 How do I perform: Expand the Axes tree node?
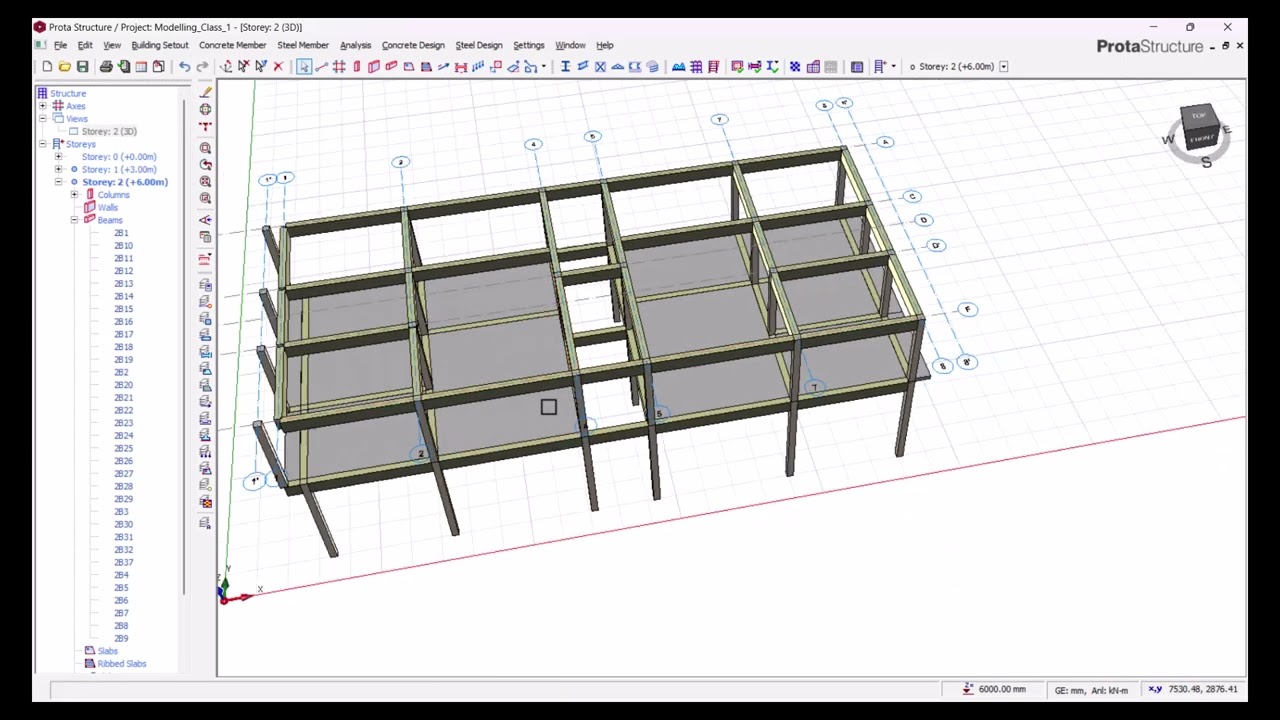(43, 106)
